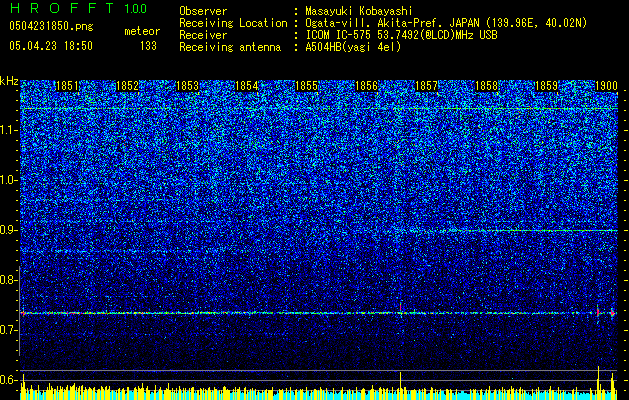
Task: Click the 1852 time marker
Action: tap(127, 86)
